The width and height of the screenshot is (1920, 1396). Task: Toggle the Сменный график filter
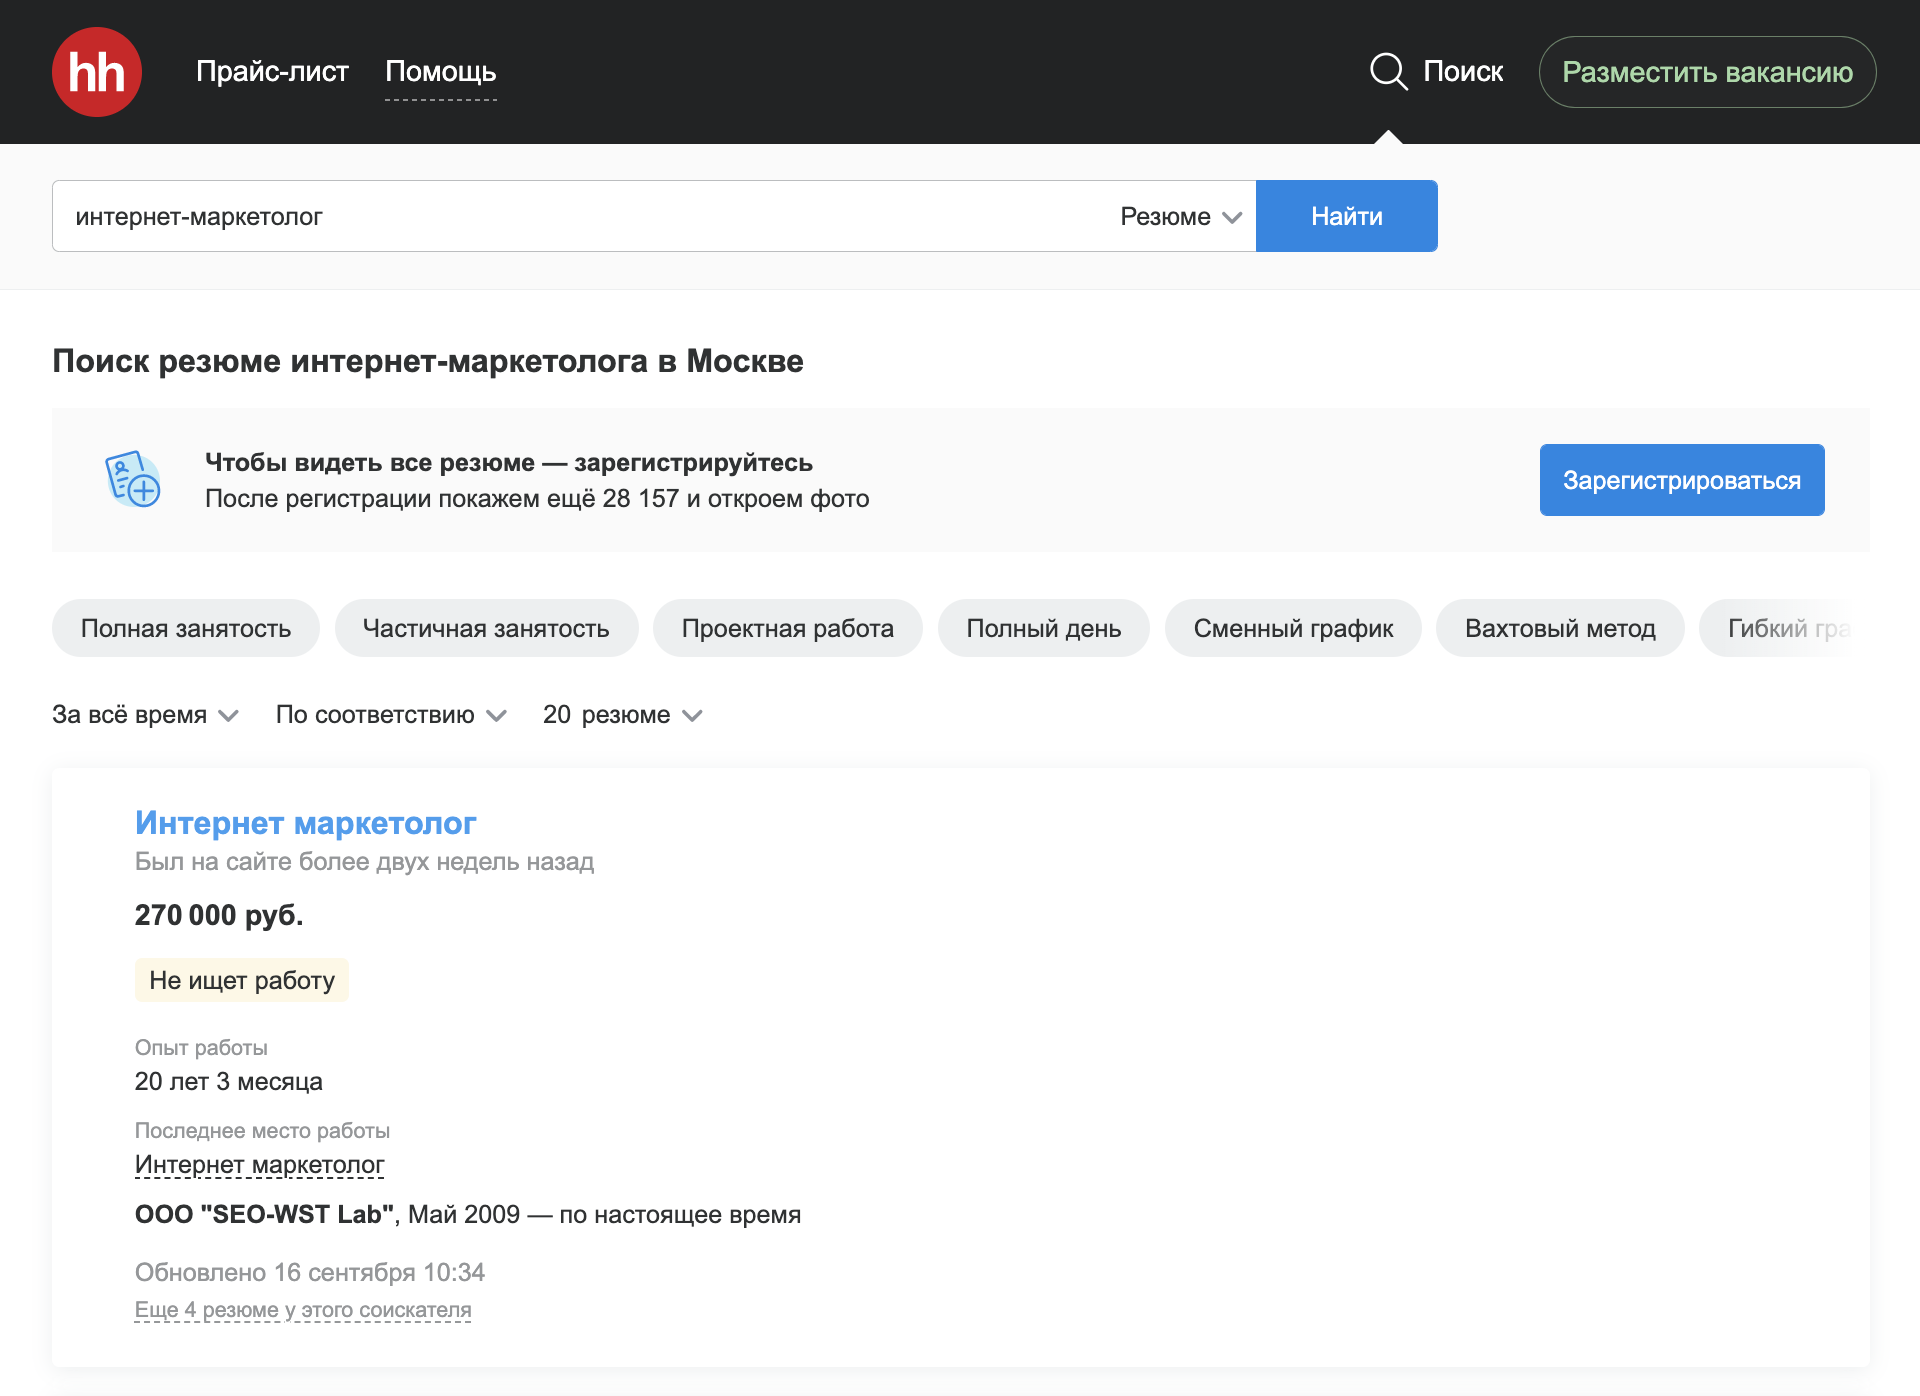tap(1293, 628)
